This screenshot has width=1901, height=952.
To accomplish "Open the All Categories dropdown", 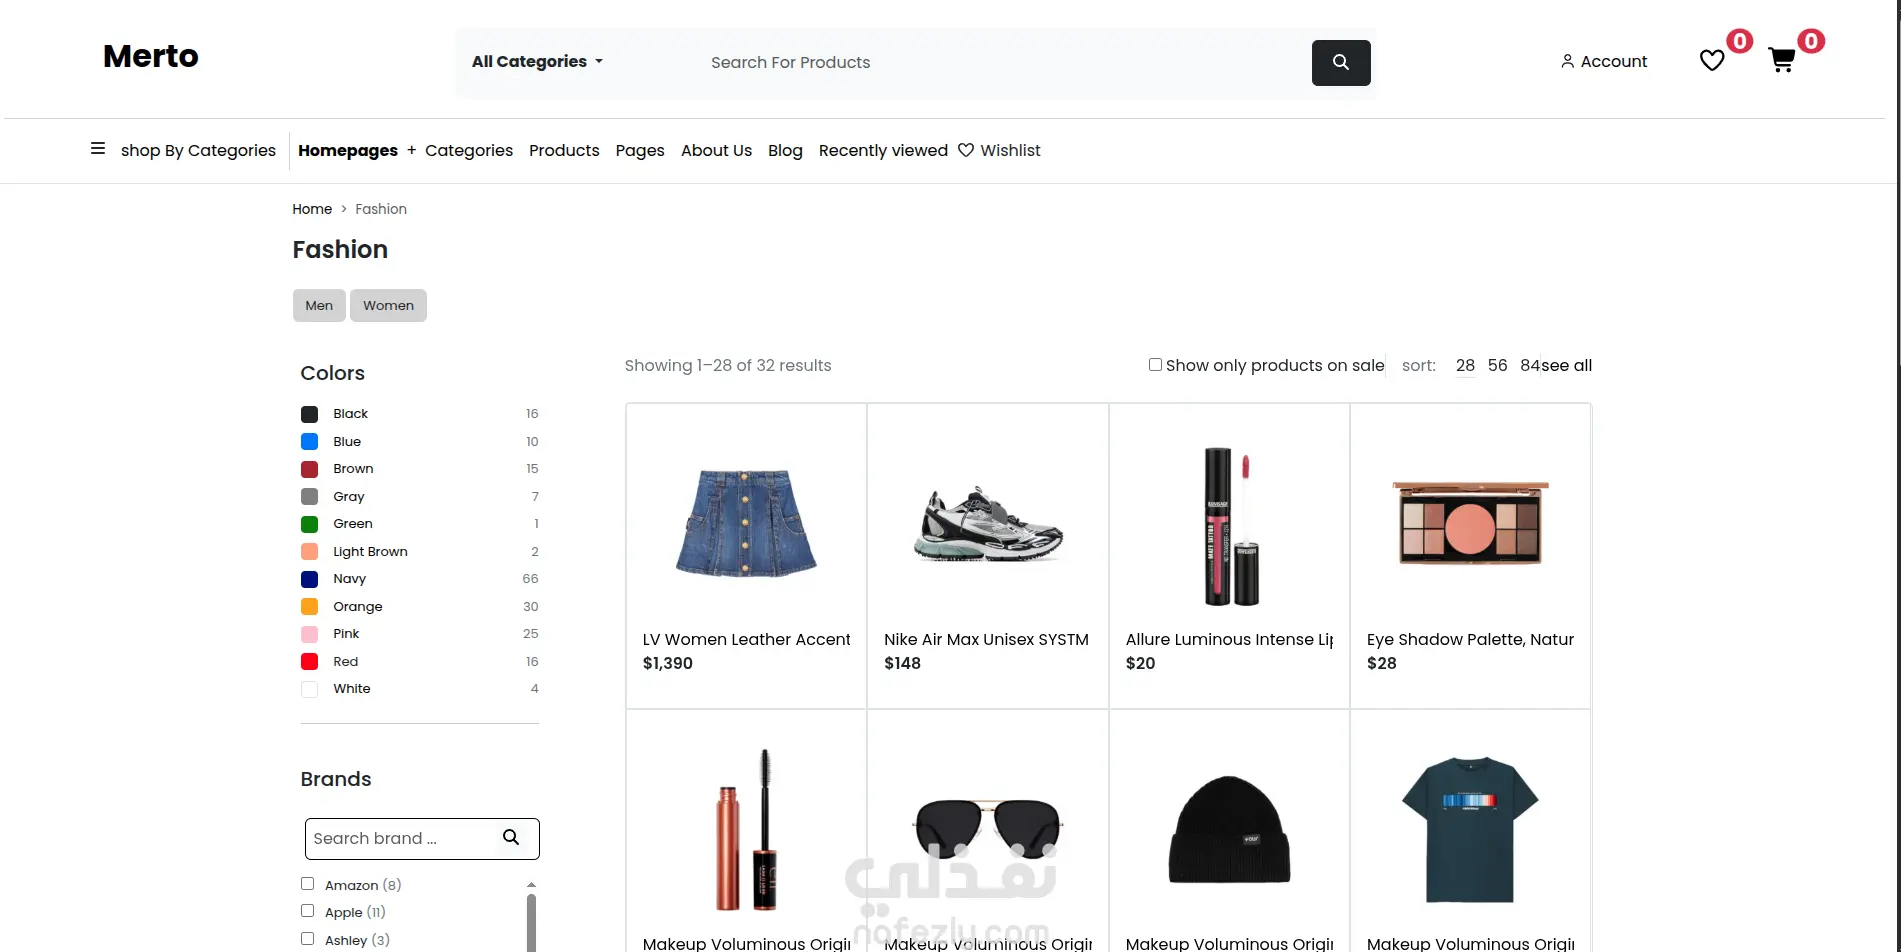I will [538, 62].
